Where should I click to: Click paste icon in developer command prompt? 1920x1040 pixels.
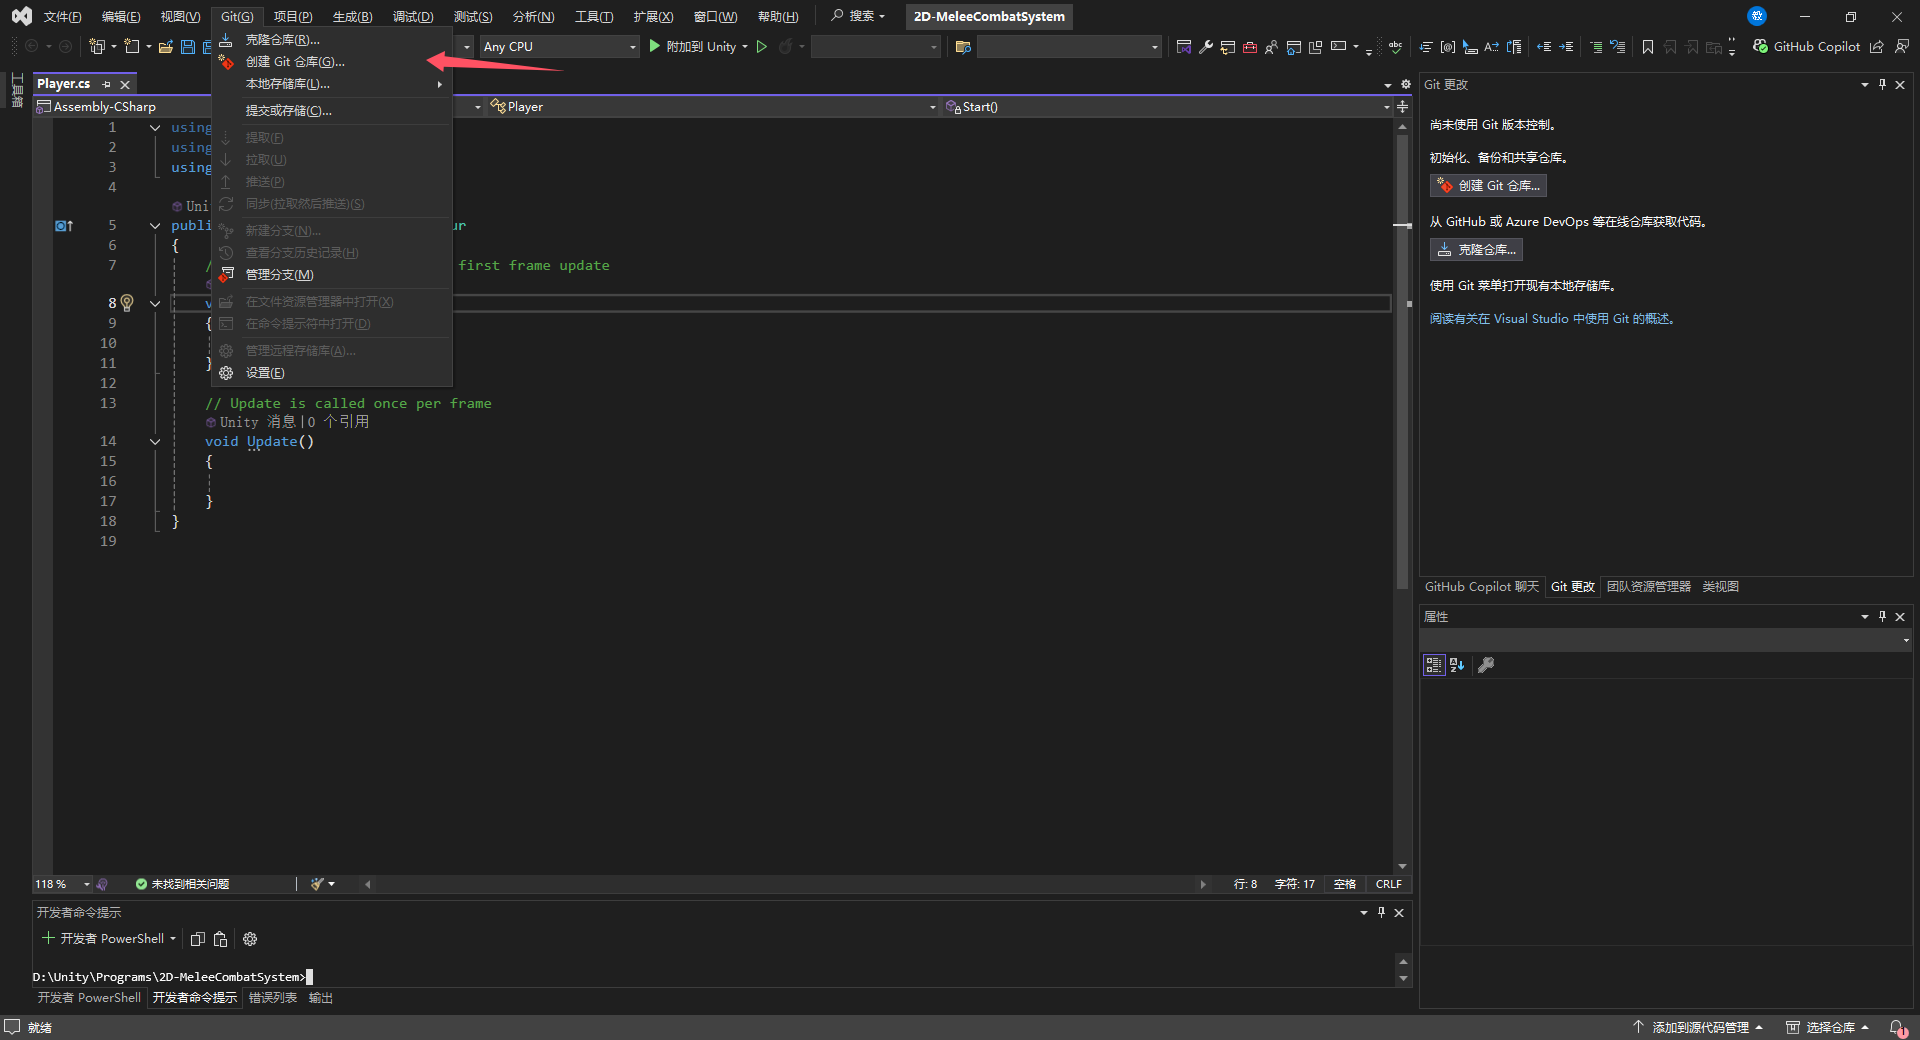point(221,939)
